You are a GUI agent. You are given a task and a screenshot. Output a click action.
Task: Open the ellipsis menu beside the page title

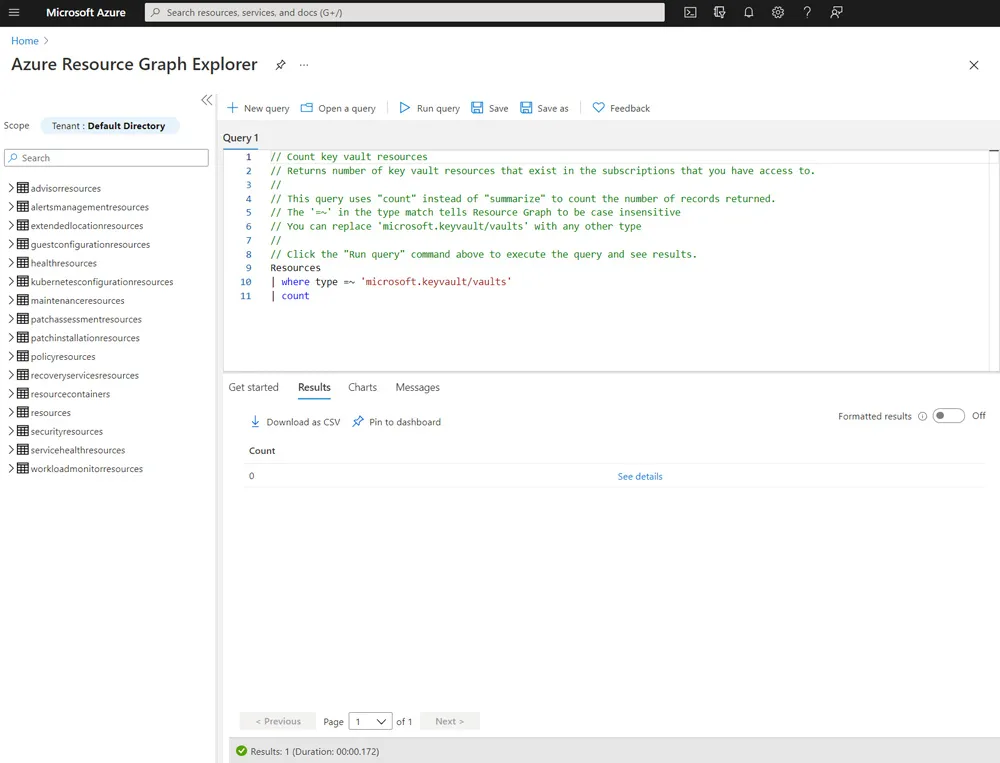pos(304,65)
